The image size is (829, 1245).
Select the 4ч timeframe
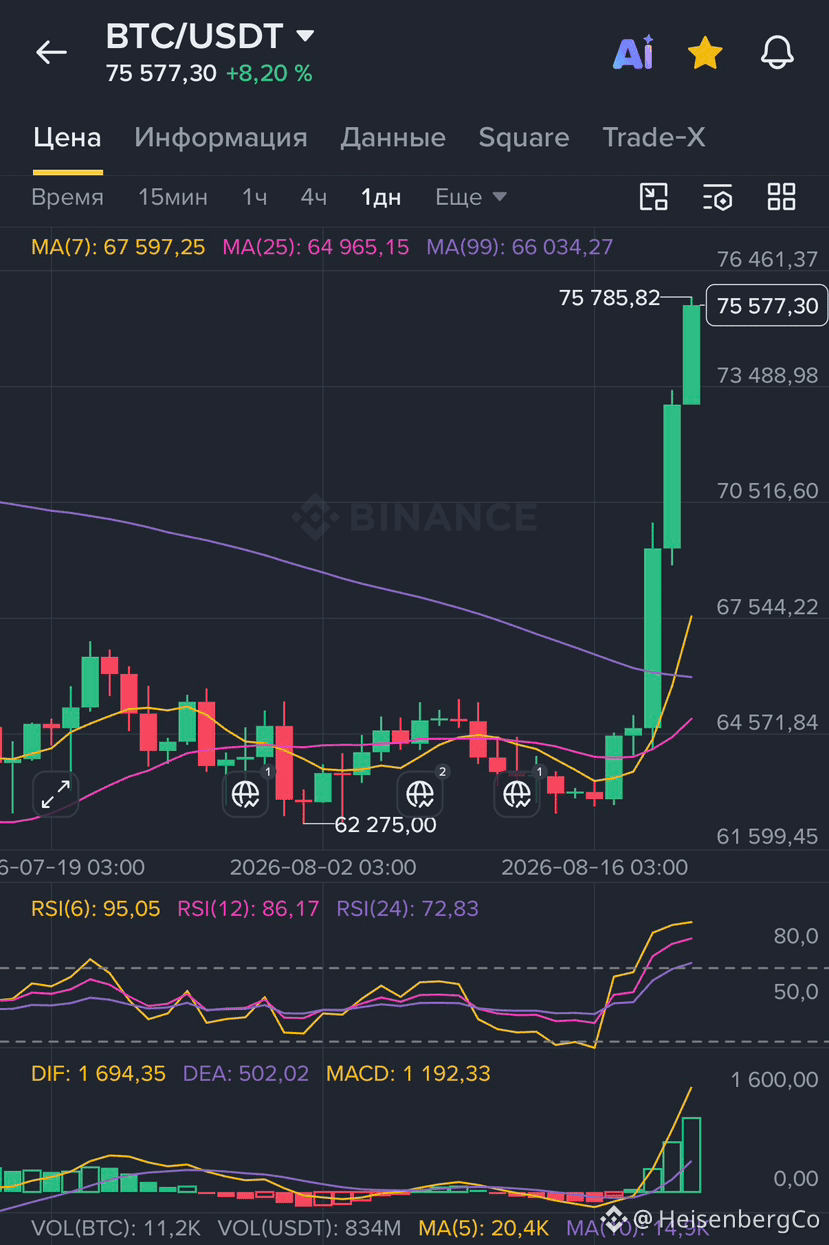[x=314, y=197]
